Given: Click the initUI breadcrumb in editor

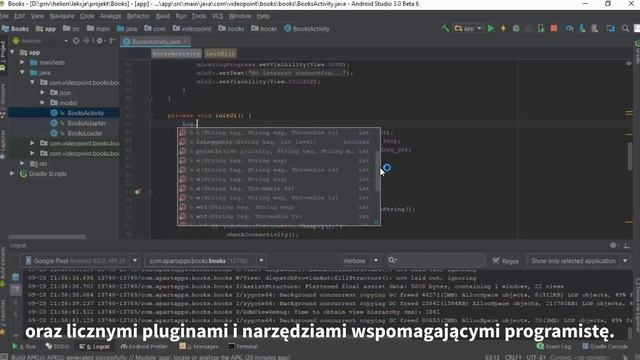Looking at the screenshot, I should click(220, 53).
